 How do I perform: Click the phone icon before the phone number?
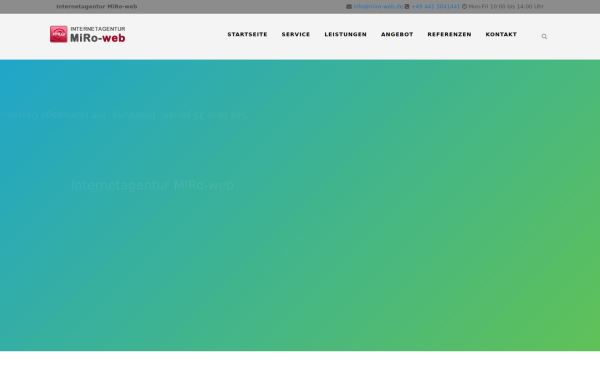point(407,7)
